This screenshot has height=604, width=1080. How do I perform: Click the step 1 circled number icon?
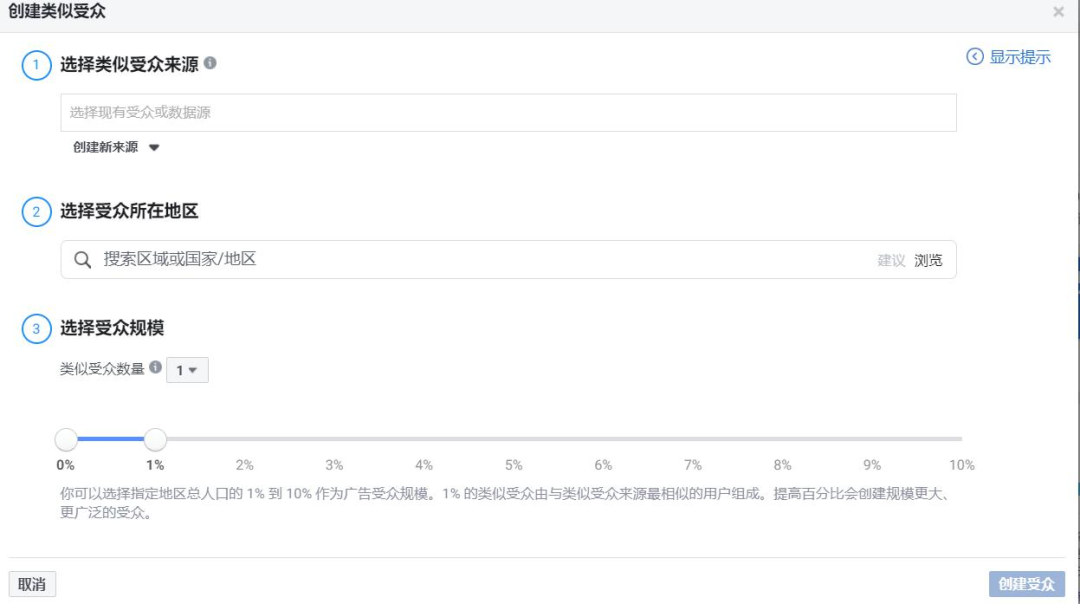37,65
